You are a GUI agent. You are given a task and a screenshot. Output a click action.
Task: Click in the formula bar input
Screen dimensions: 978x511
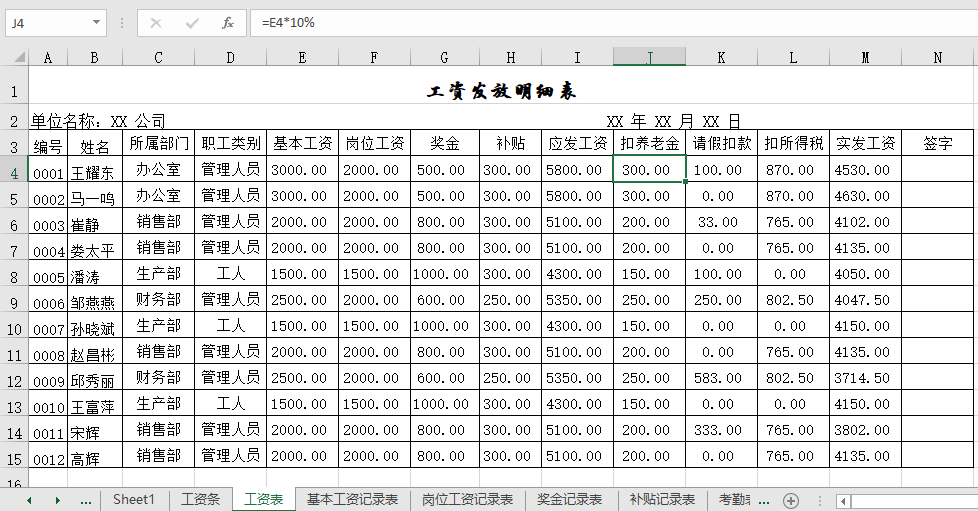600,22
